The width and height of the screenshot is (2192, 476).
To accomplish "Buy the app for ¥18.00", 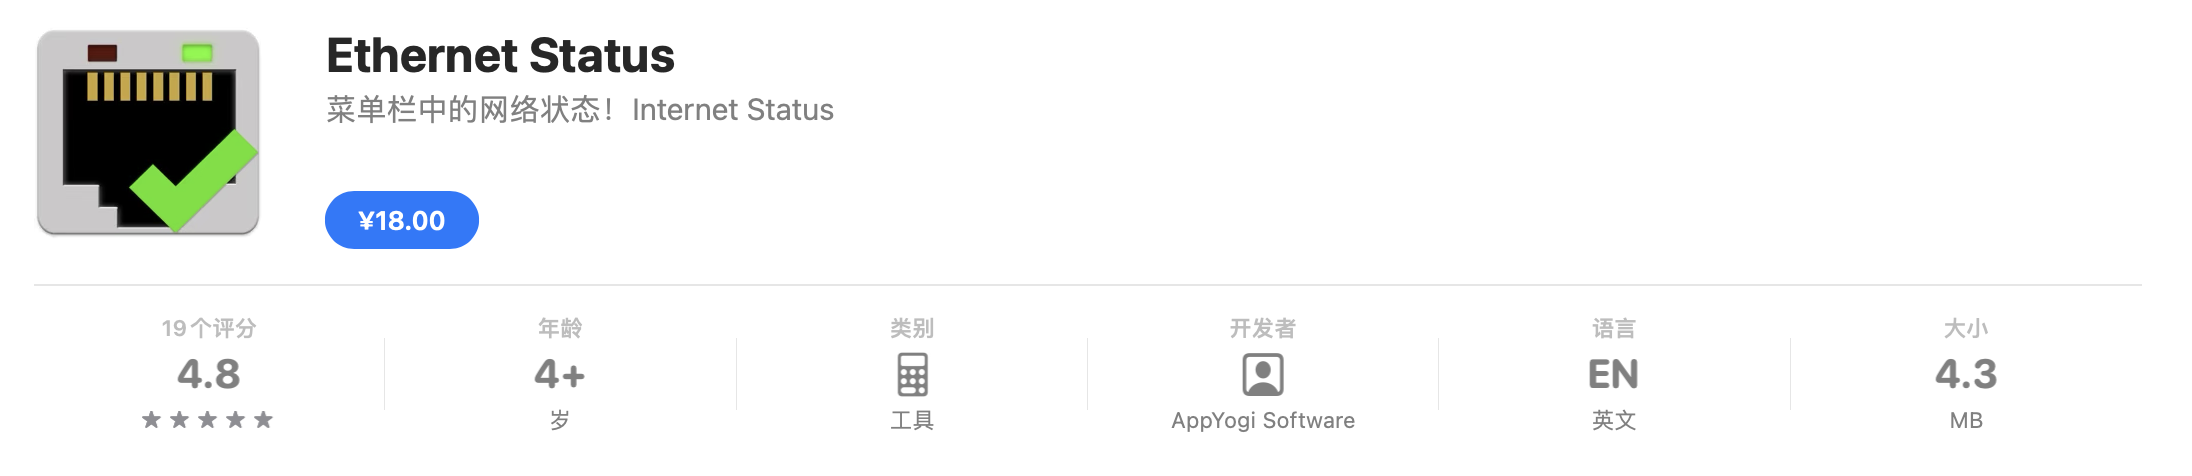I will click(x=402, y=220).
